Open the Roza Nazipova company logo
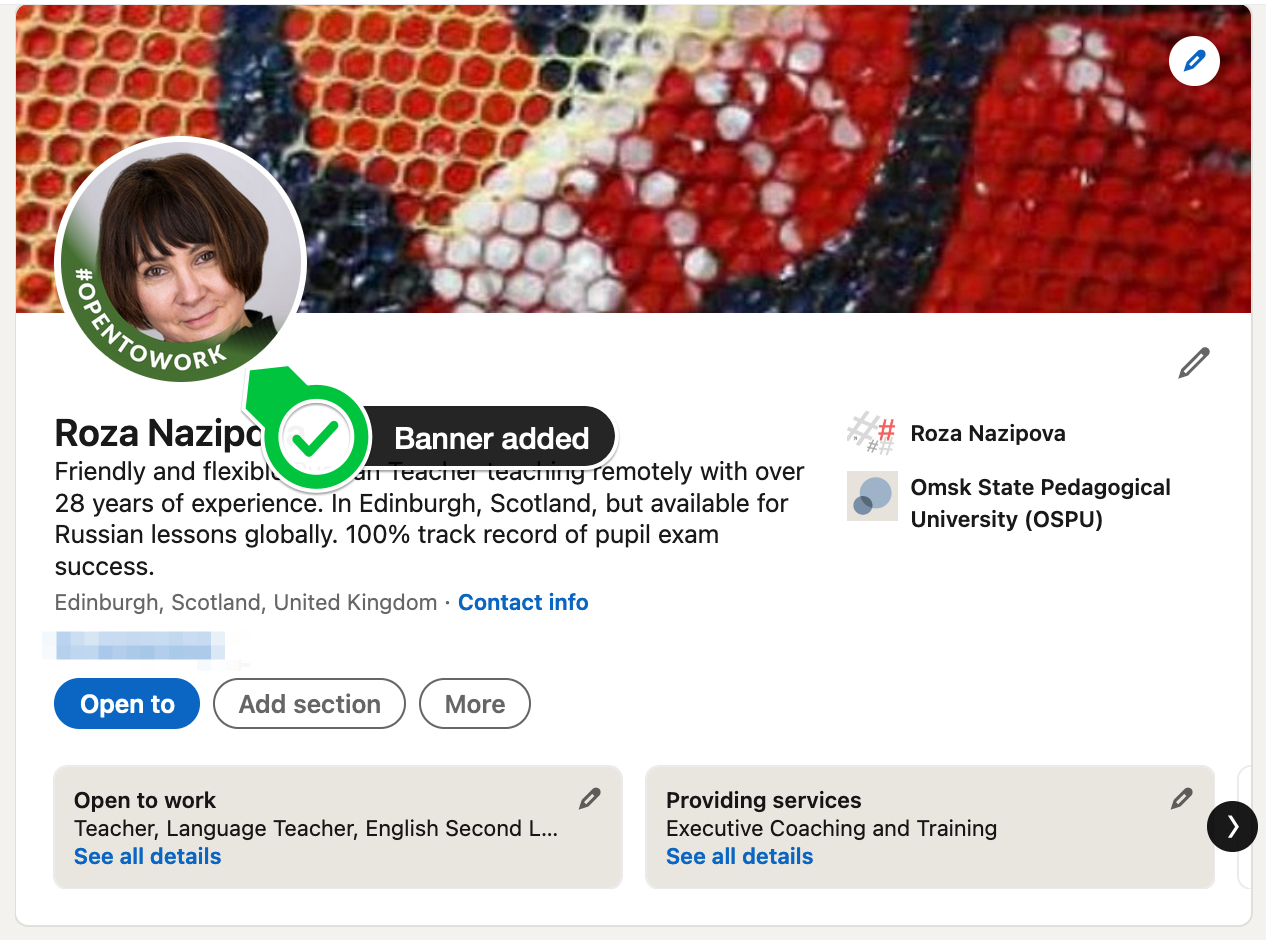 [872, 433]
